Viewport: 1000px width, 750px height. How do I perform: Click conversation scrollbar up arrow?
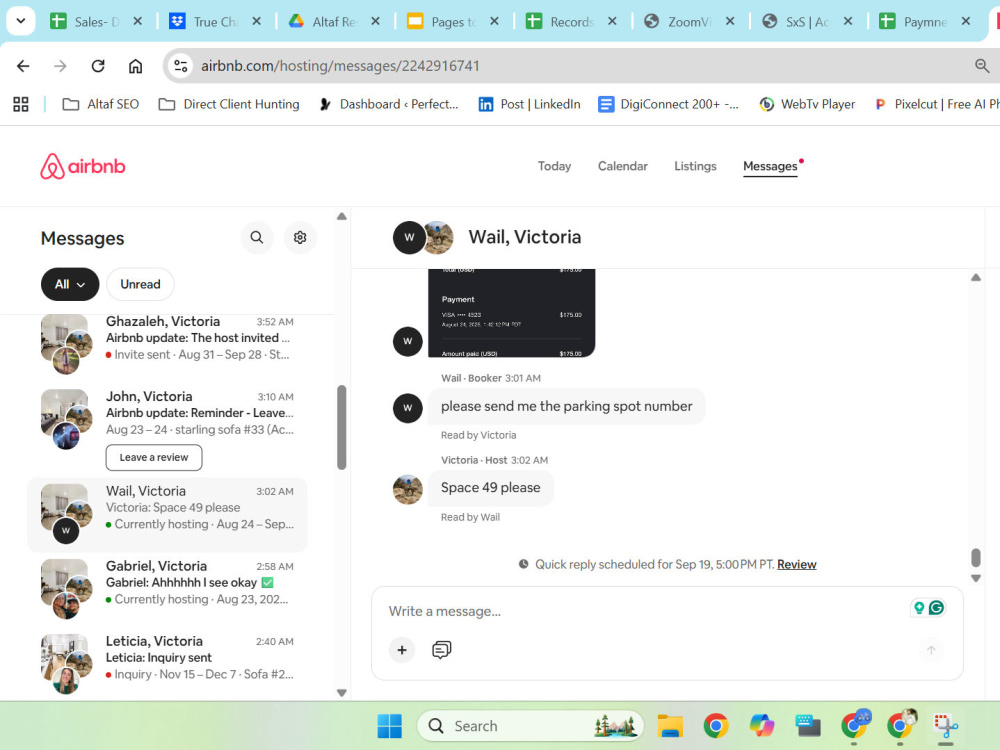click(x=976, y=277)
